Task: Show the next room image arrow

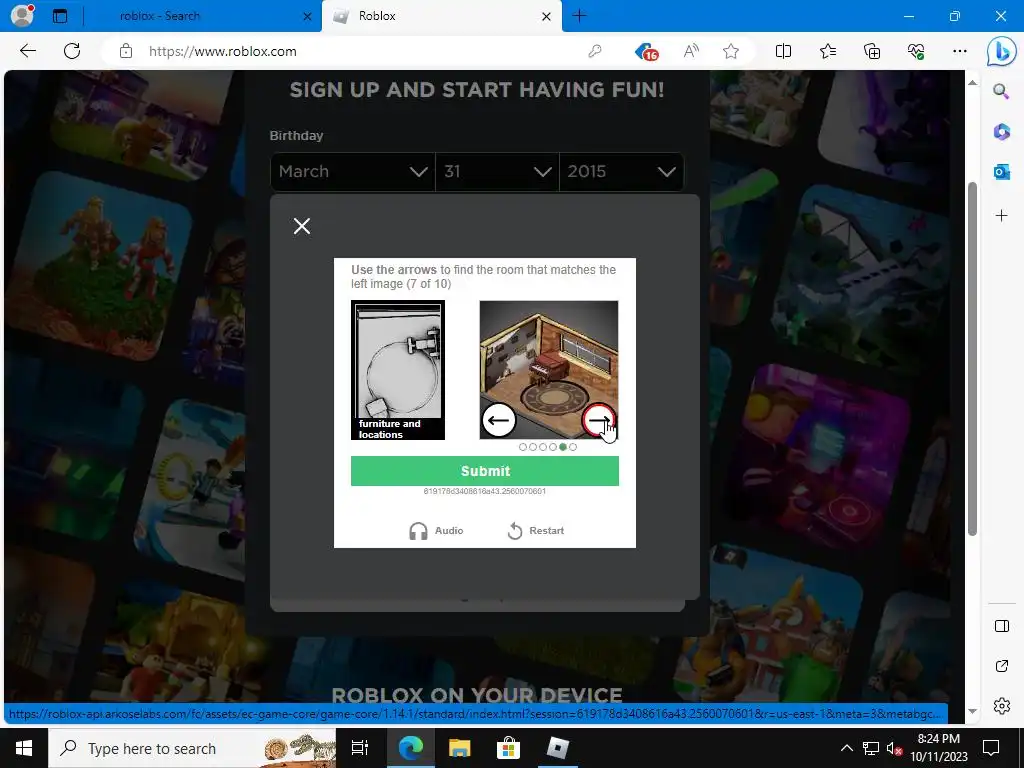Action: tap(598, 420)
